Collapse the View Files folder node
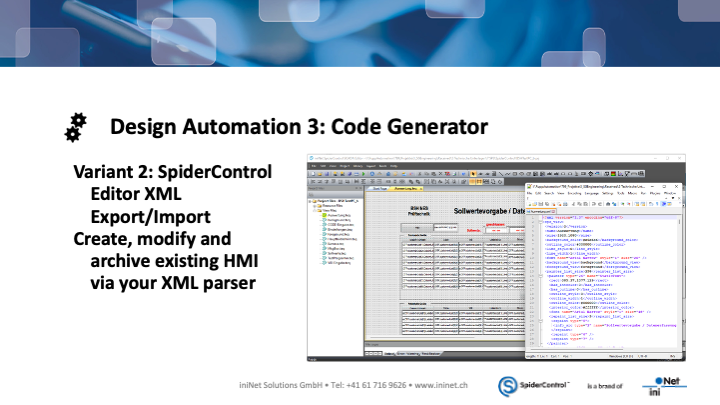 click(315, 211)
